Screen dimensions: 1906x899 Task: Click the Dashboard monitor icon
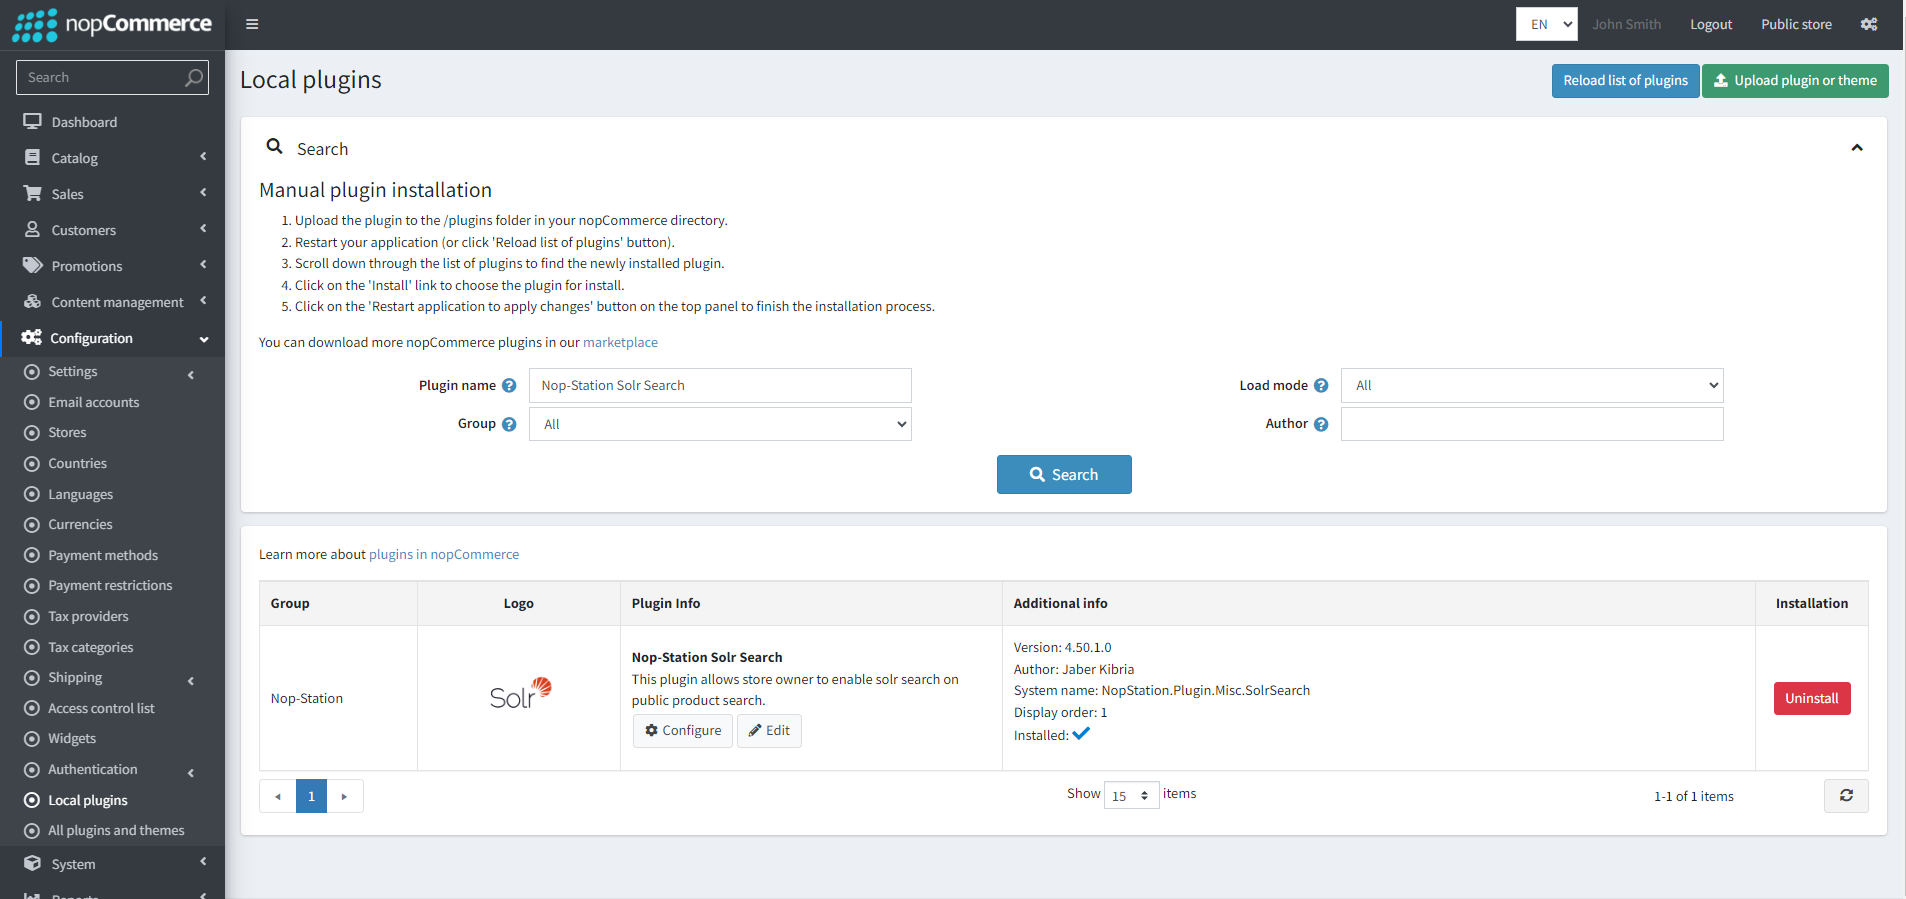click(x=32, y=121)
